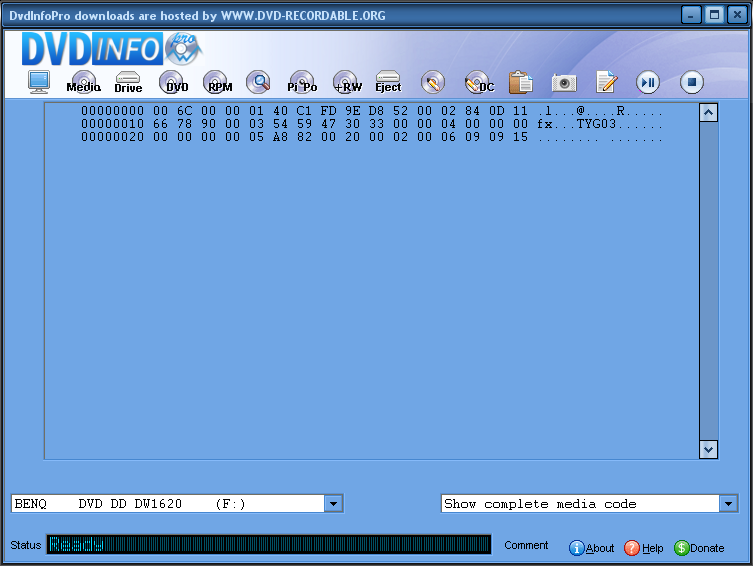Close the DvdInfoPro window

click(x=737, y=15)
